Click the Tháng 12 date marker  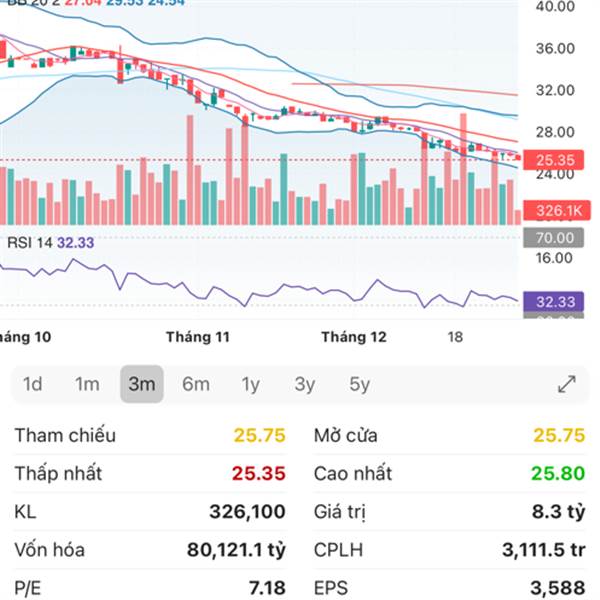coord(353,337)
